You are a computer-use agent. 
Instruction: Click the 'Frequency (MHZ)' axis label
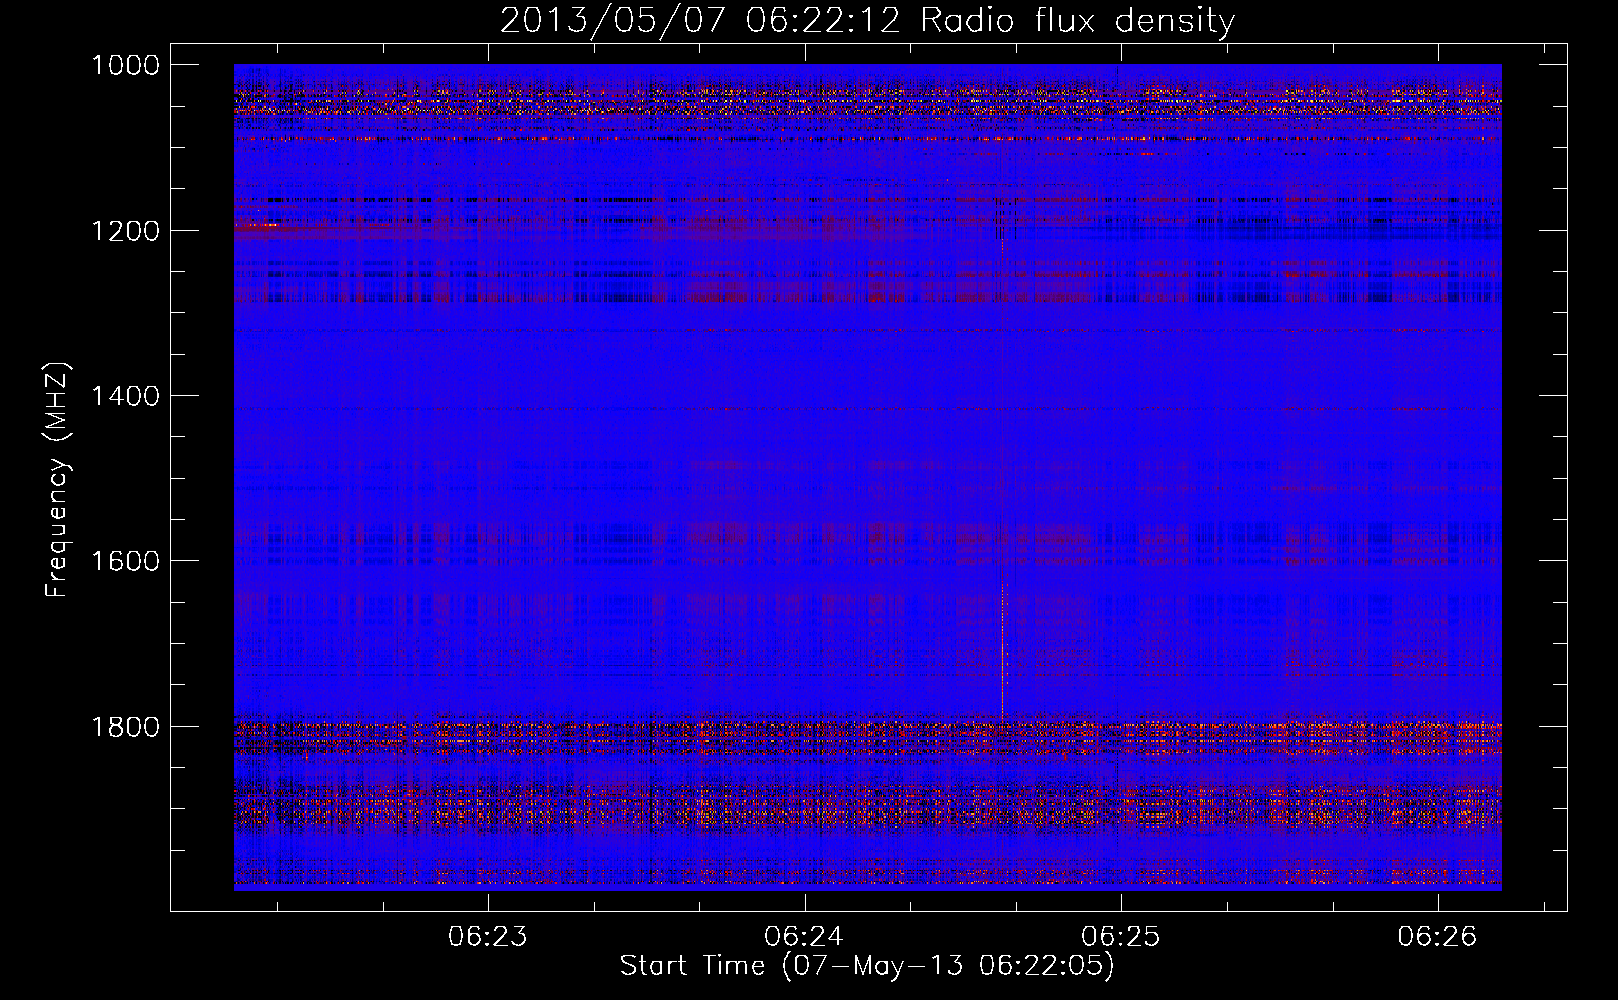pos(57,480)
